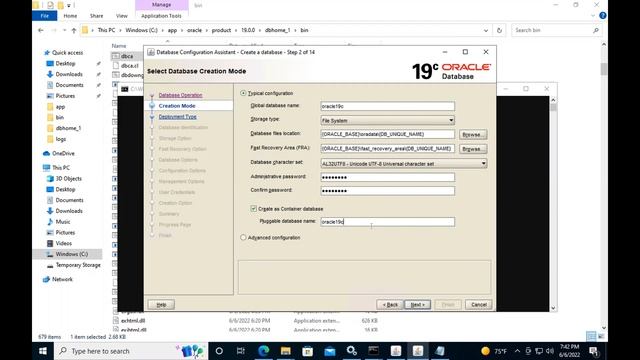Screen dimensions: 640x360
Task: Open the Windows Start menu
Action: click(43, 351)
